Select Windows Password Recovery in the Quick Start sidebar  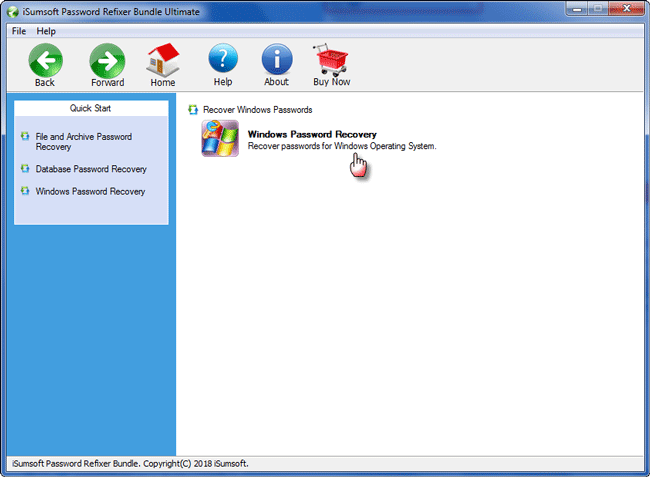pos(90,191)
